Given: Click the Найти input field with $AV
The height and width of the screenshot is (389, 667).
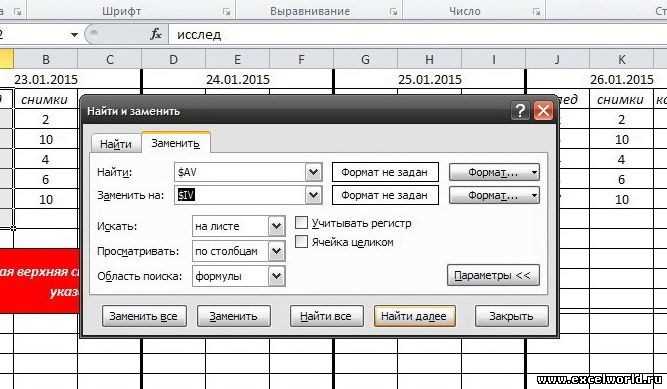Looking at the screenshot, I should tap(240, 172).
